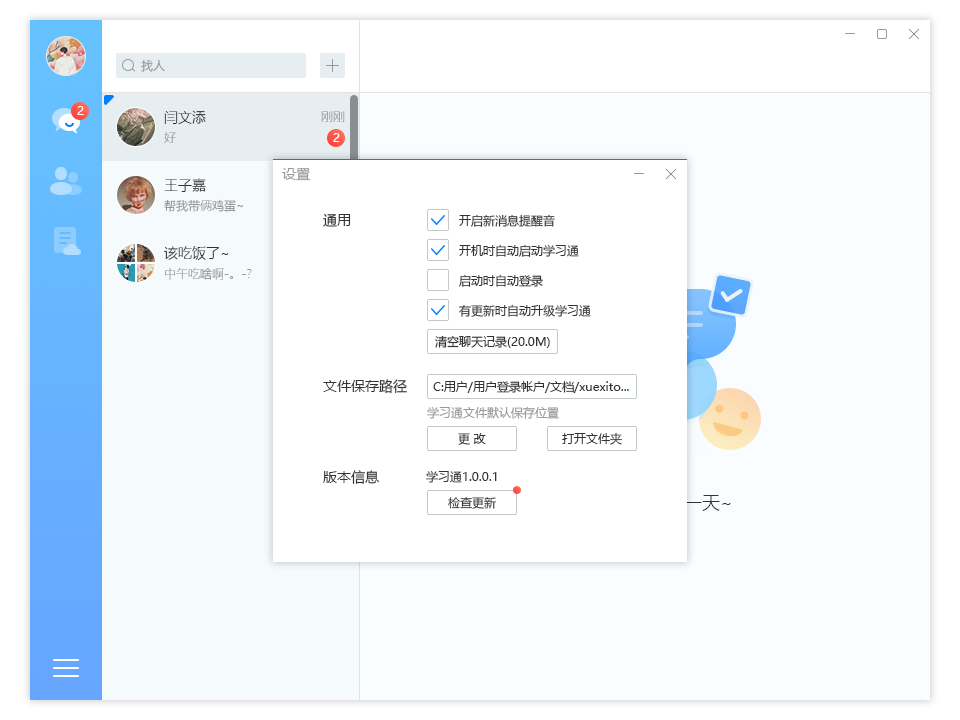960x720 pixels.
Task: Enable 启动时自动登录 checkbox
Action: [438, 280]
